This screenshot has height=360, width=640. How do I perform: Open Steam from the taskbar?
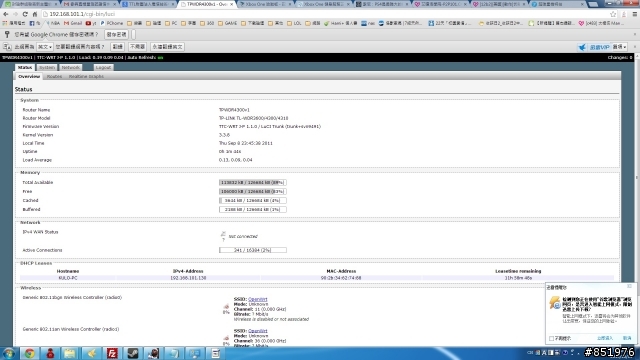[x=133, y=353]
